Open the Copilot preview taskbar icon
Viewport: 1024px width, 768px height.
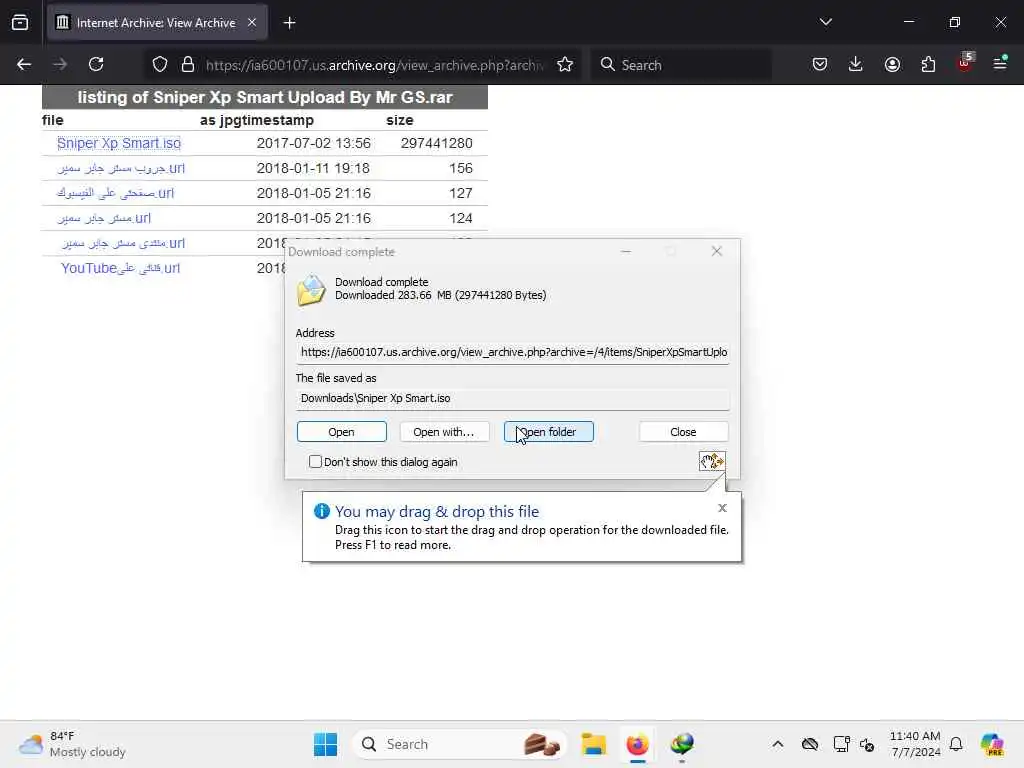[992, 744]
